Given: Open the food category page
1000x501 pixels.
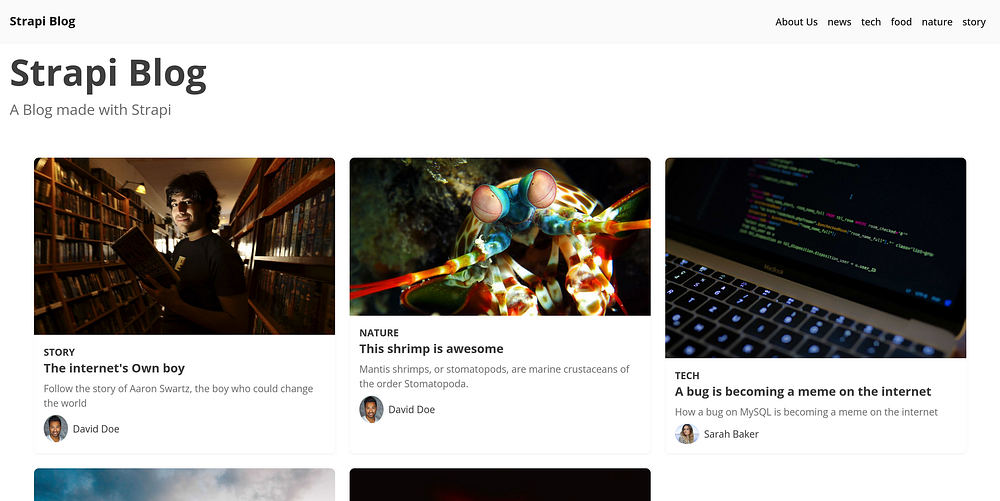Looking at the screenshot, I should click(901, 22).
